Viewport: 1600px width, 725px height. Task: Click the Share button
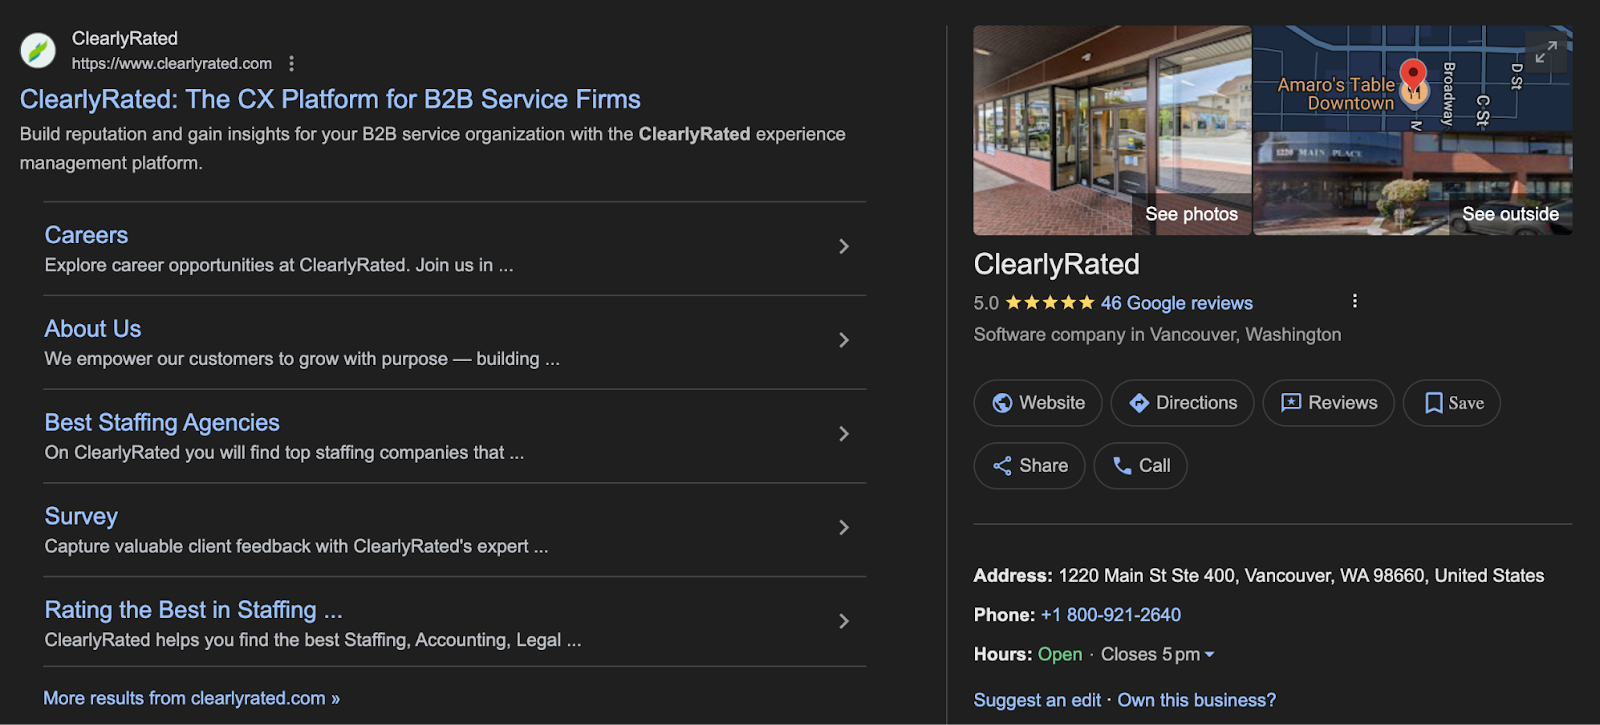1029,466
